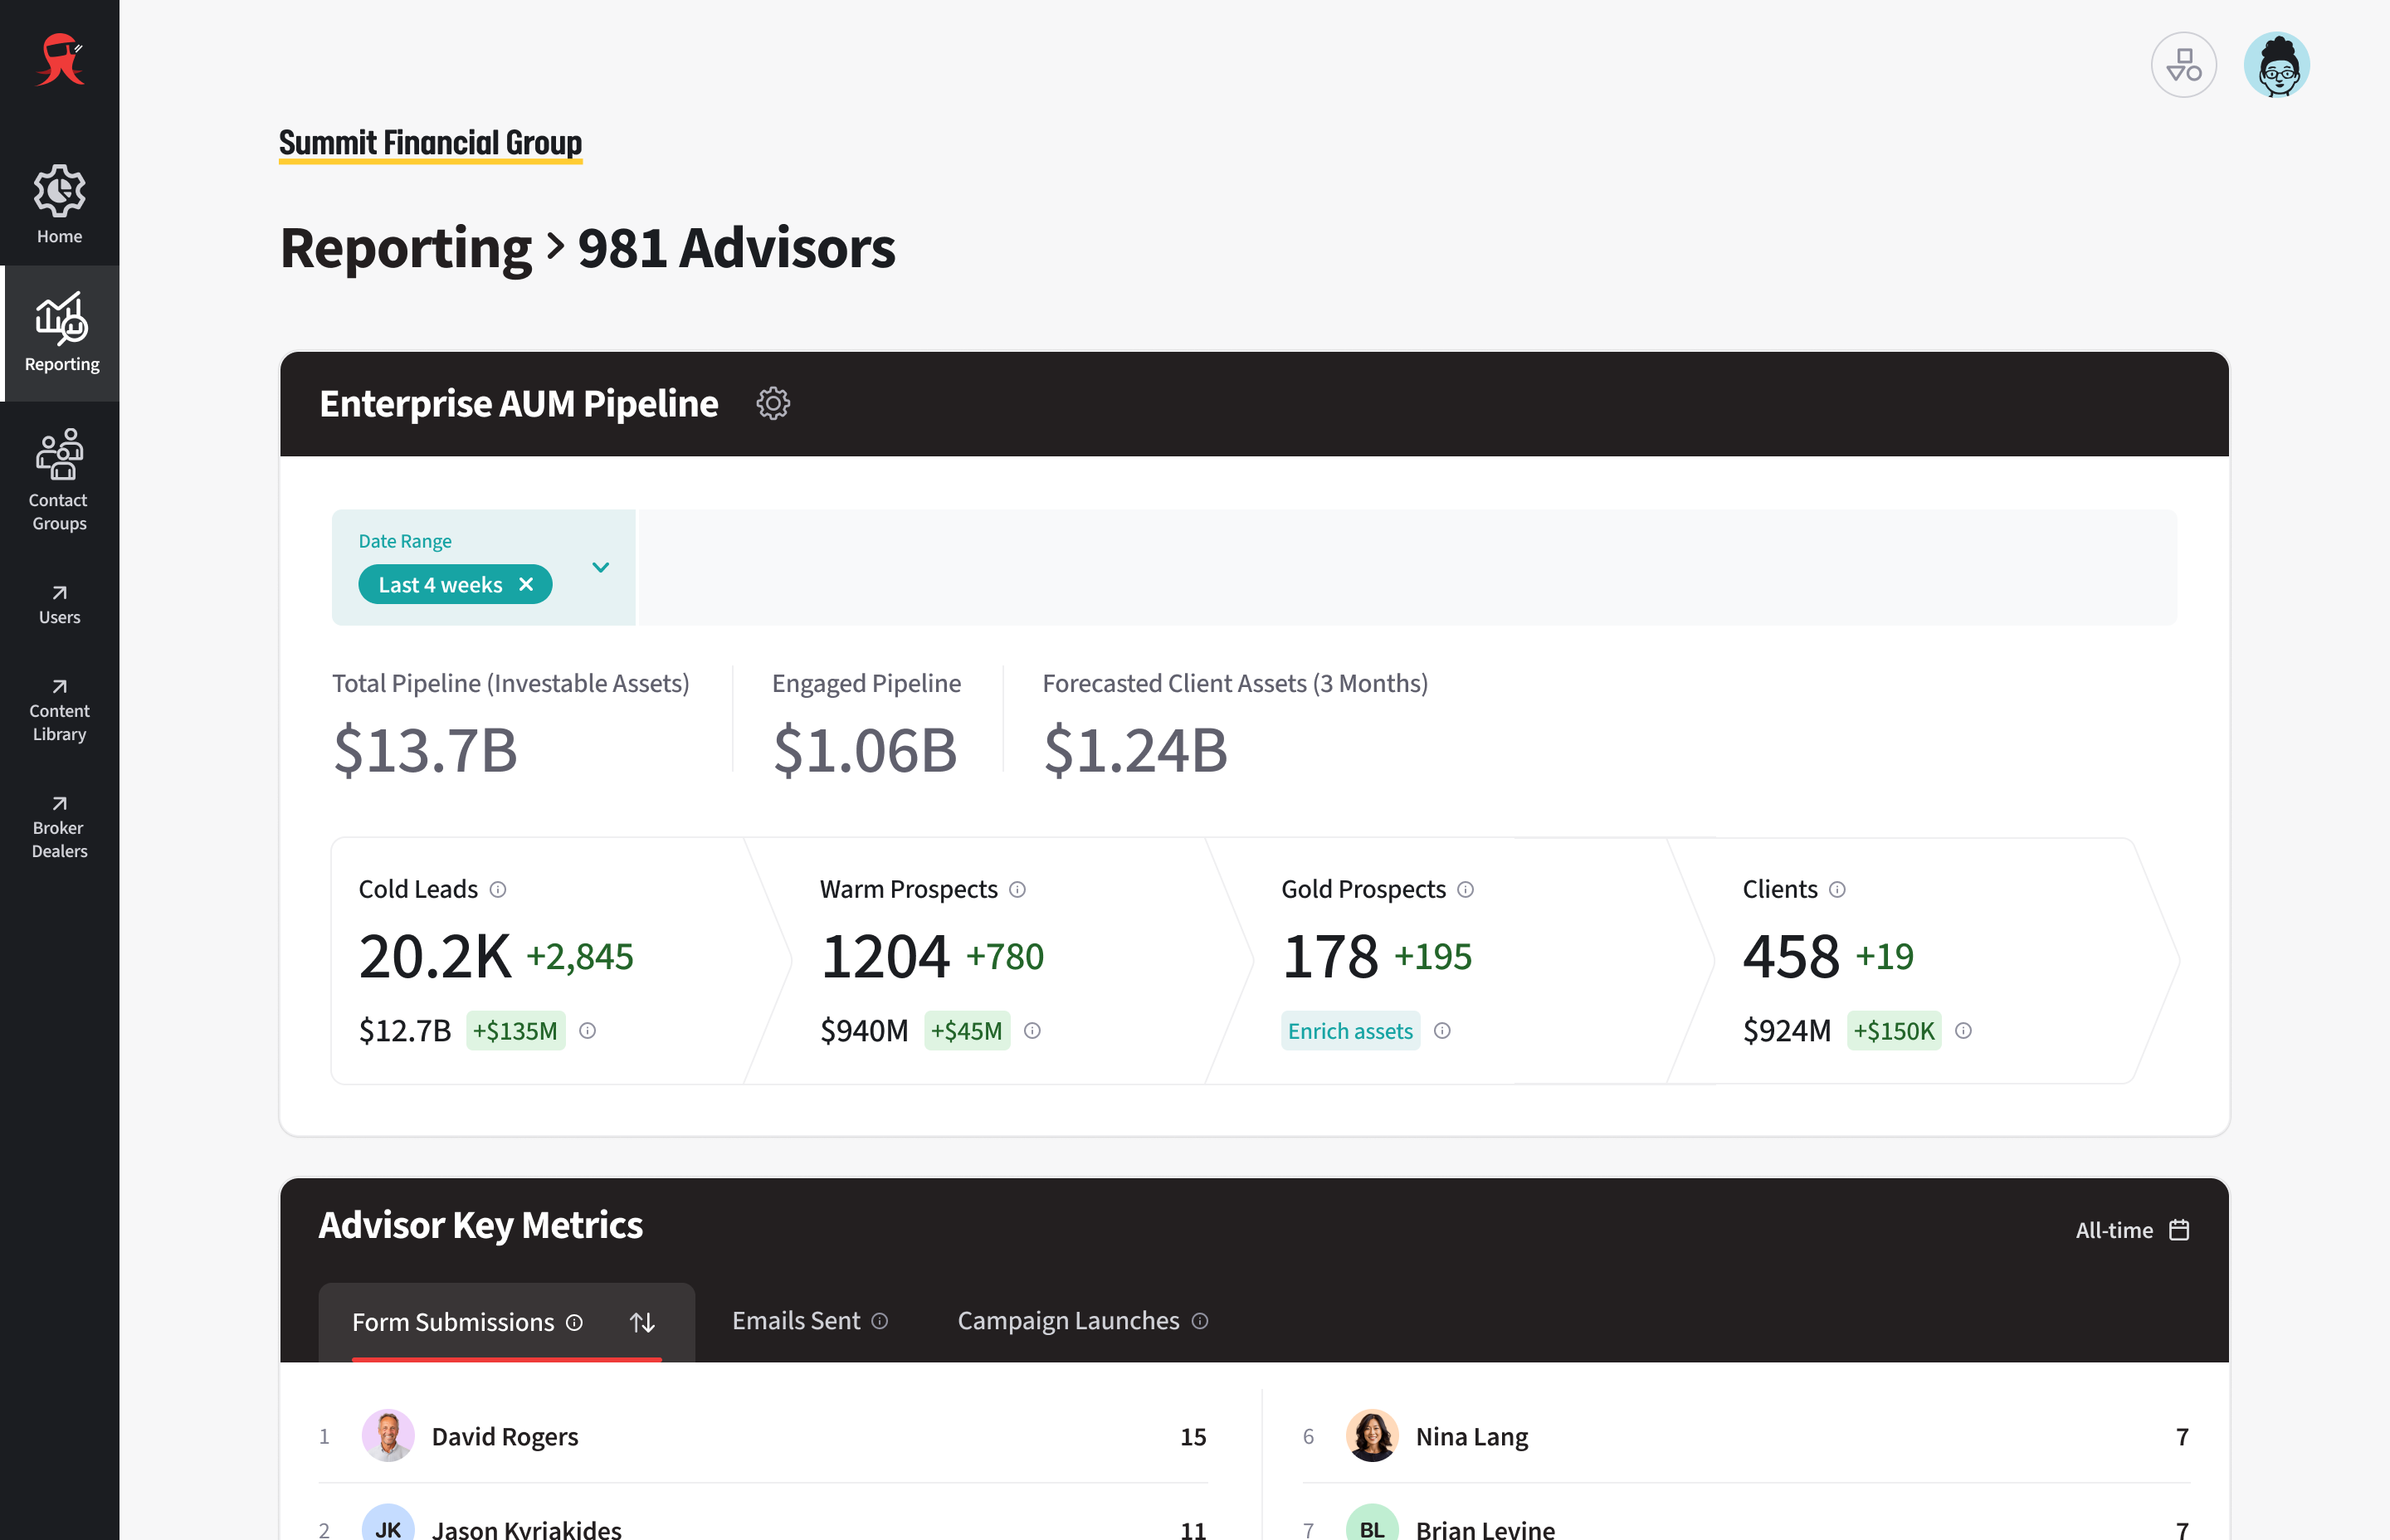The image size is (2390, 1540).
Task: Open pipeline settings gear icon
Action: coord(772,404)
